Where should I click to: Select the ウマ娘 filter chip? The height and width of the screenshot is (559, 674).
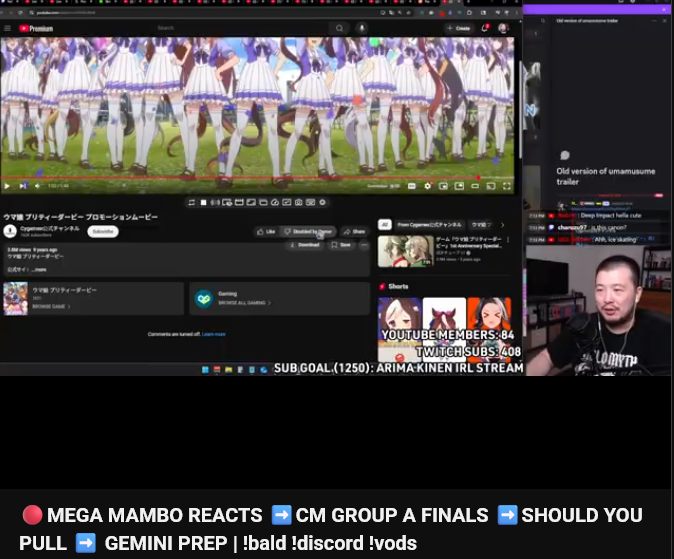click(481, 224)
